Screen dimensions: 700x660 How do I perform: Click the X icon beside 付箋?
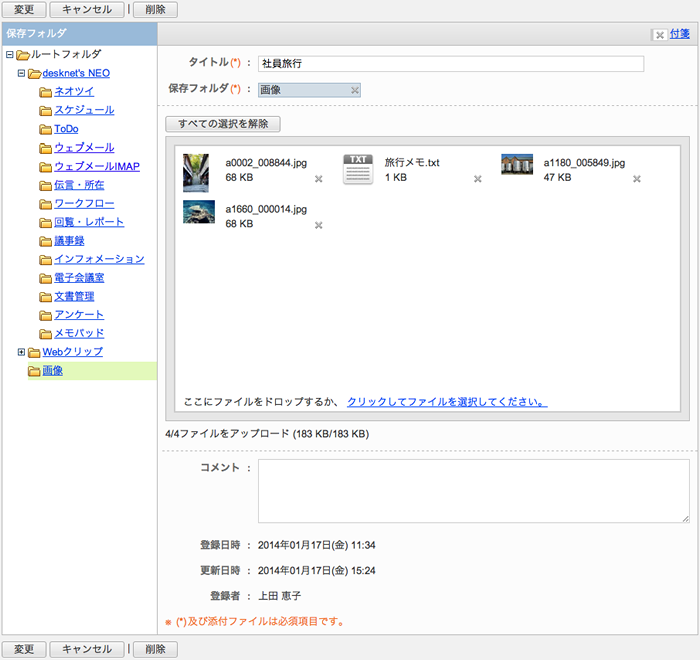(659, 35)
